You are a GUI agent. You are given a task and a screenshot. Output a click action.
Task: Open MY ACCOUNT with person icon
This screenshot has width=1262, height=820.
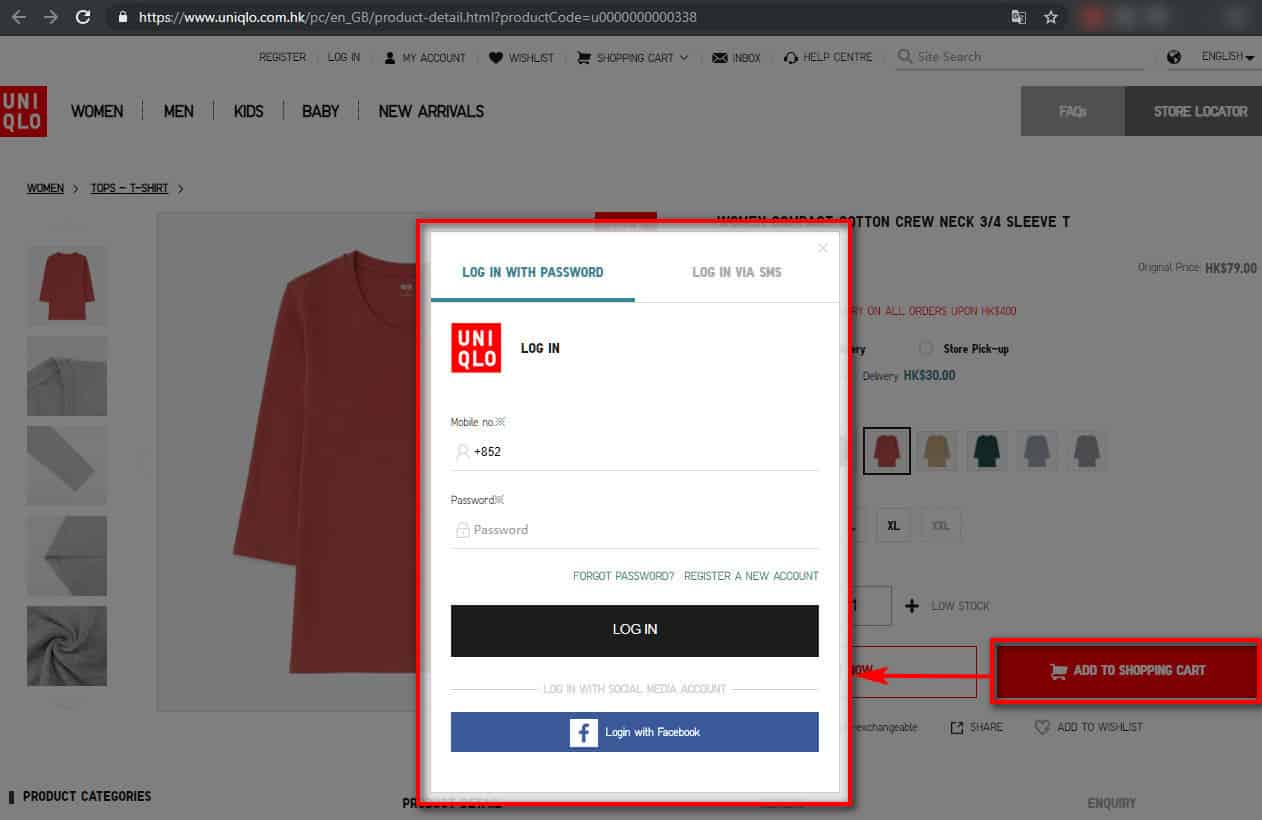point(425,58)
